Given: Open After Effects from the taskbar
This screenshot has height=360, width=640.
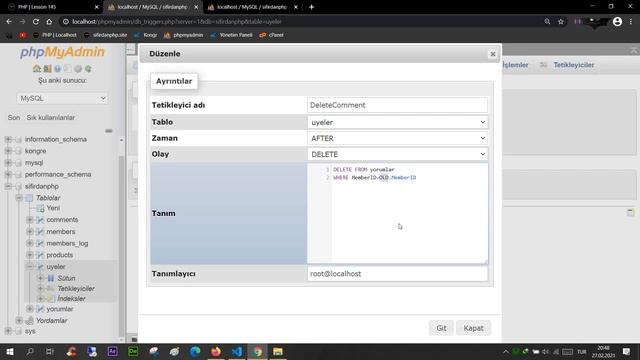Looking at the screenshot, I should coord(112,351).
